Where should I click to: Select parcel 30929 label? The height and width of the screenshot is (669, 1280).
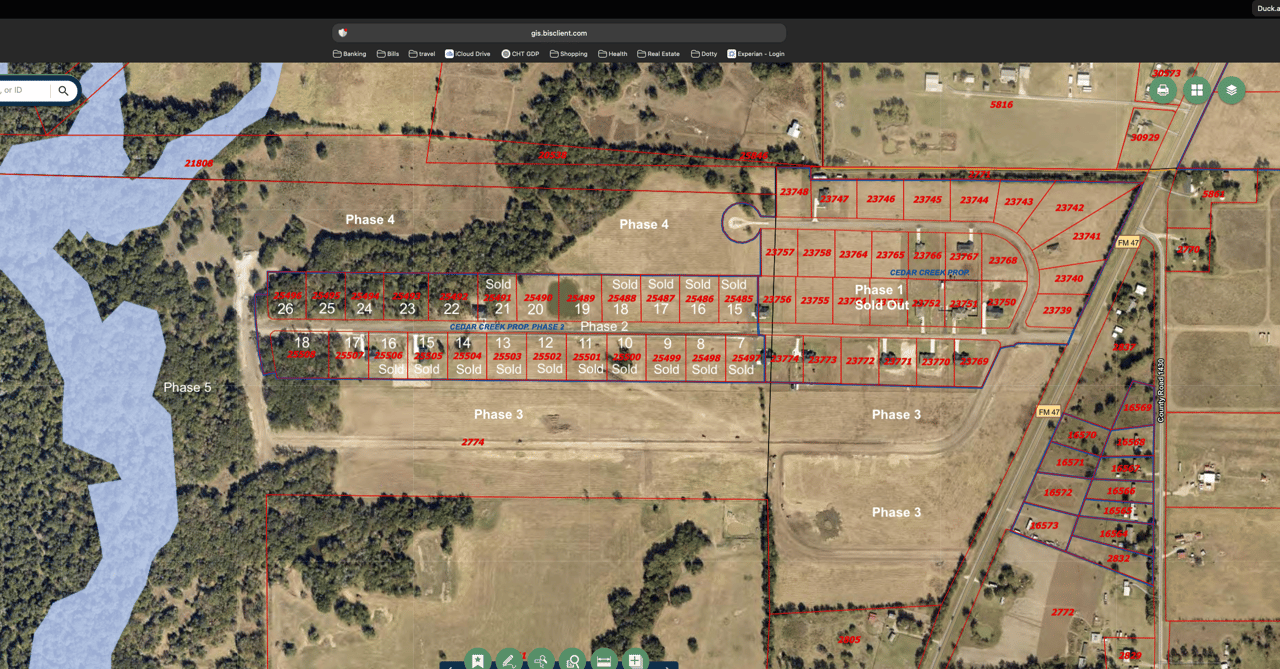click(1145, 137)
